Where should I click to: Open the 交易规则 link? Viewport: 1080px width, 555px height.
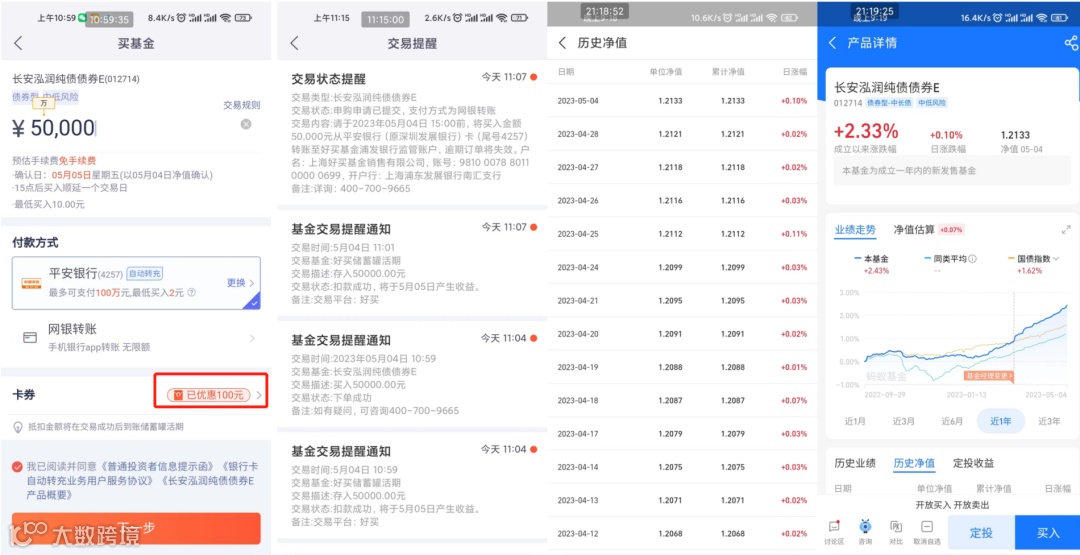(x=242, y=105)
